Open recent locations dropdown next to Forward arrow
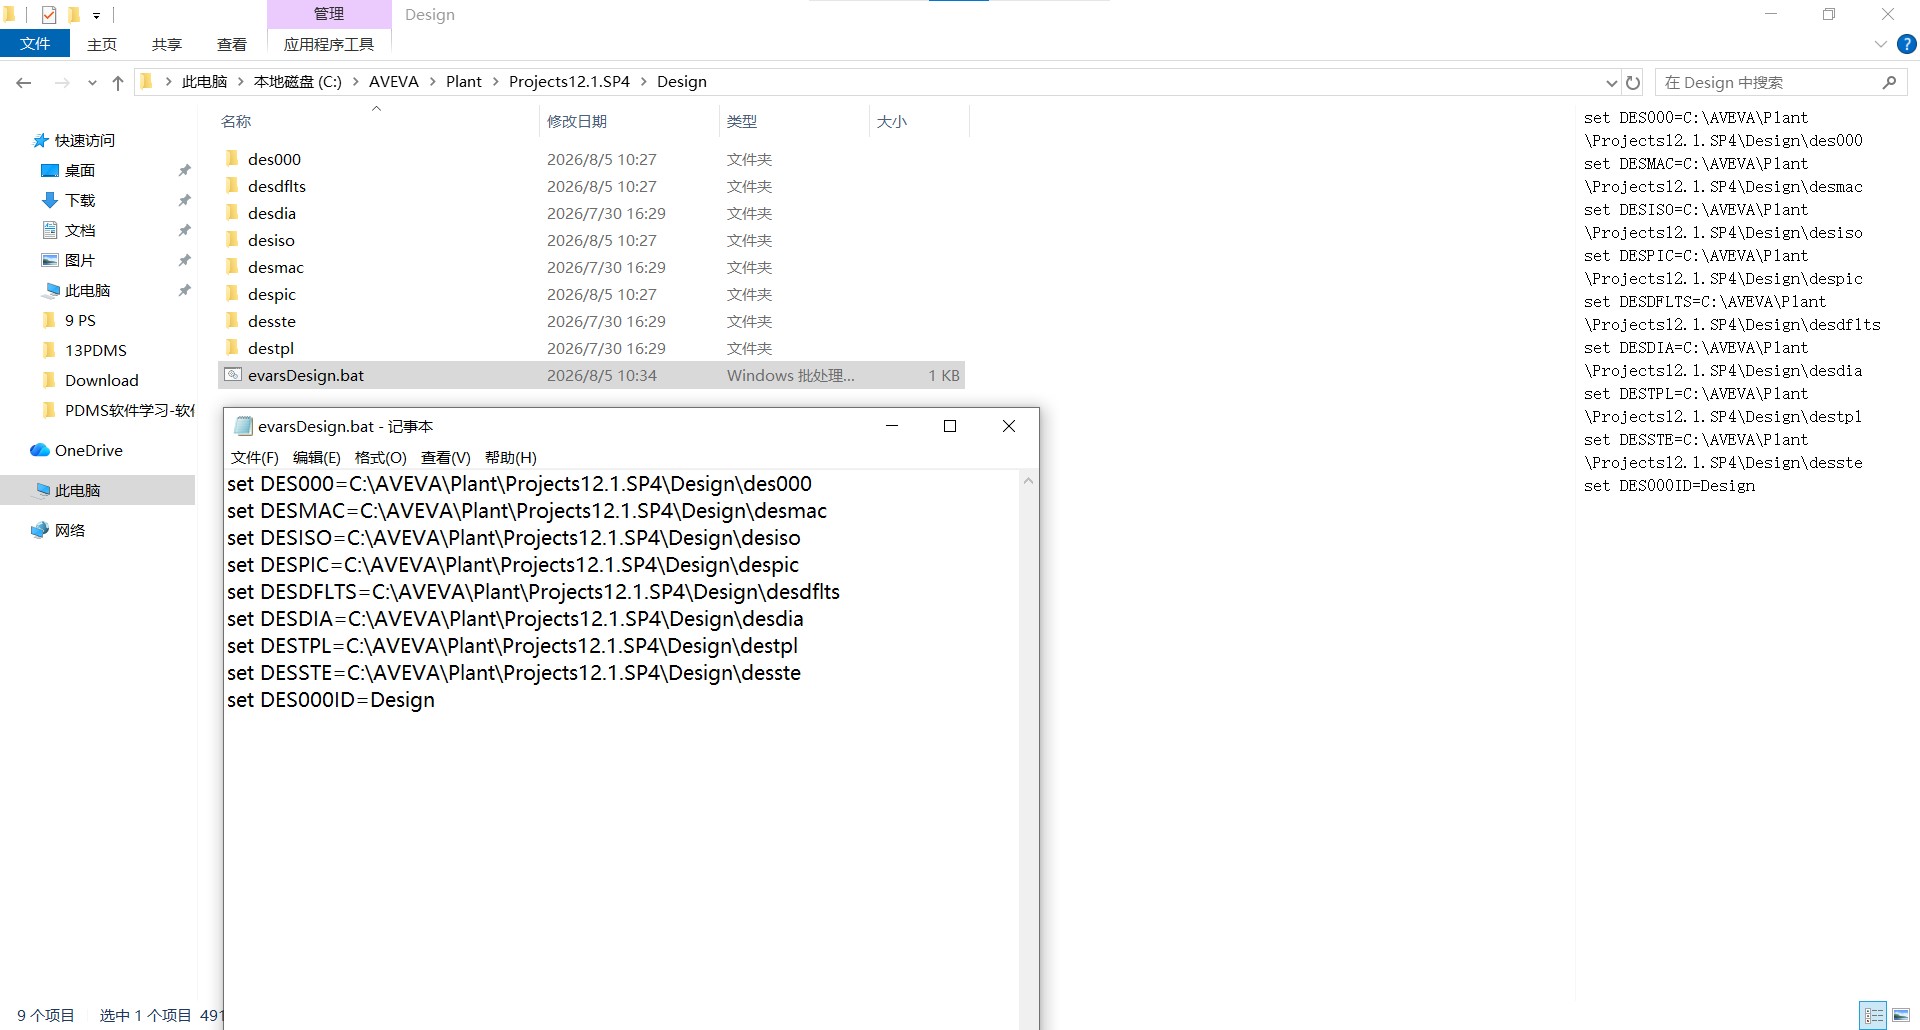 (92, 83)
